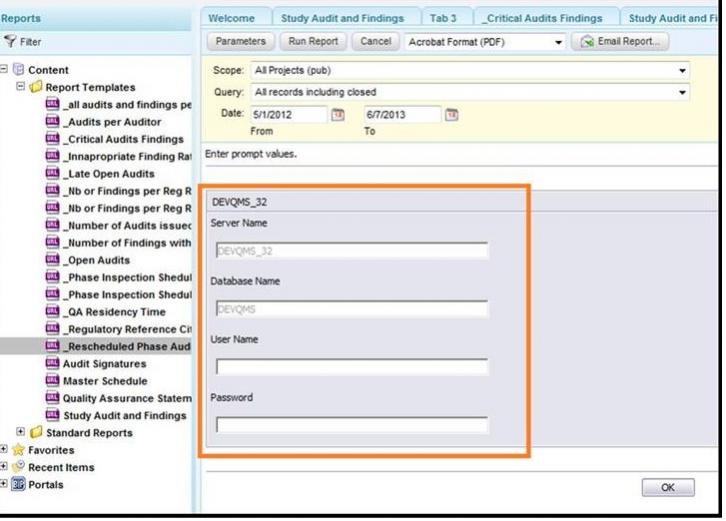Screen dimensions: 726x521
Task: Collapse the Report Templates folder
Action: [20, 86]
